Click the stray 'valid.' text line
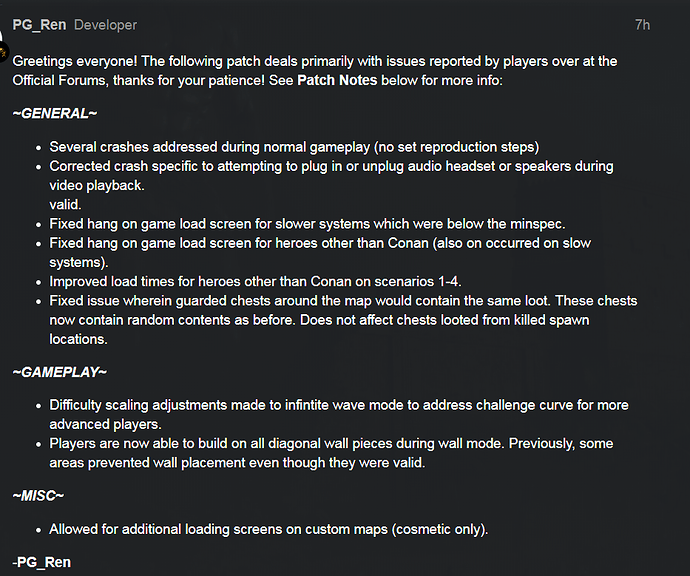Viewport: 690px width, 576px height. (65, 205)
